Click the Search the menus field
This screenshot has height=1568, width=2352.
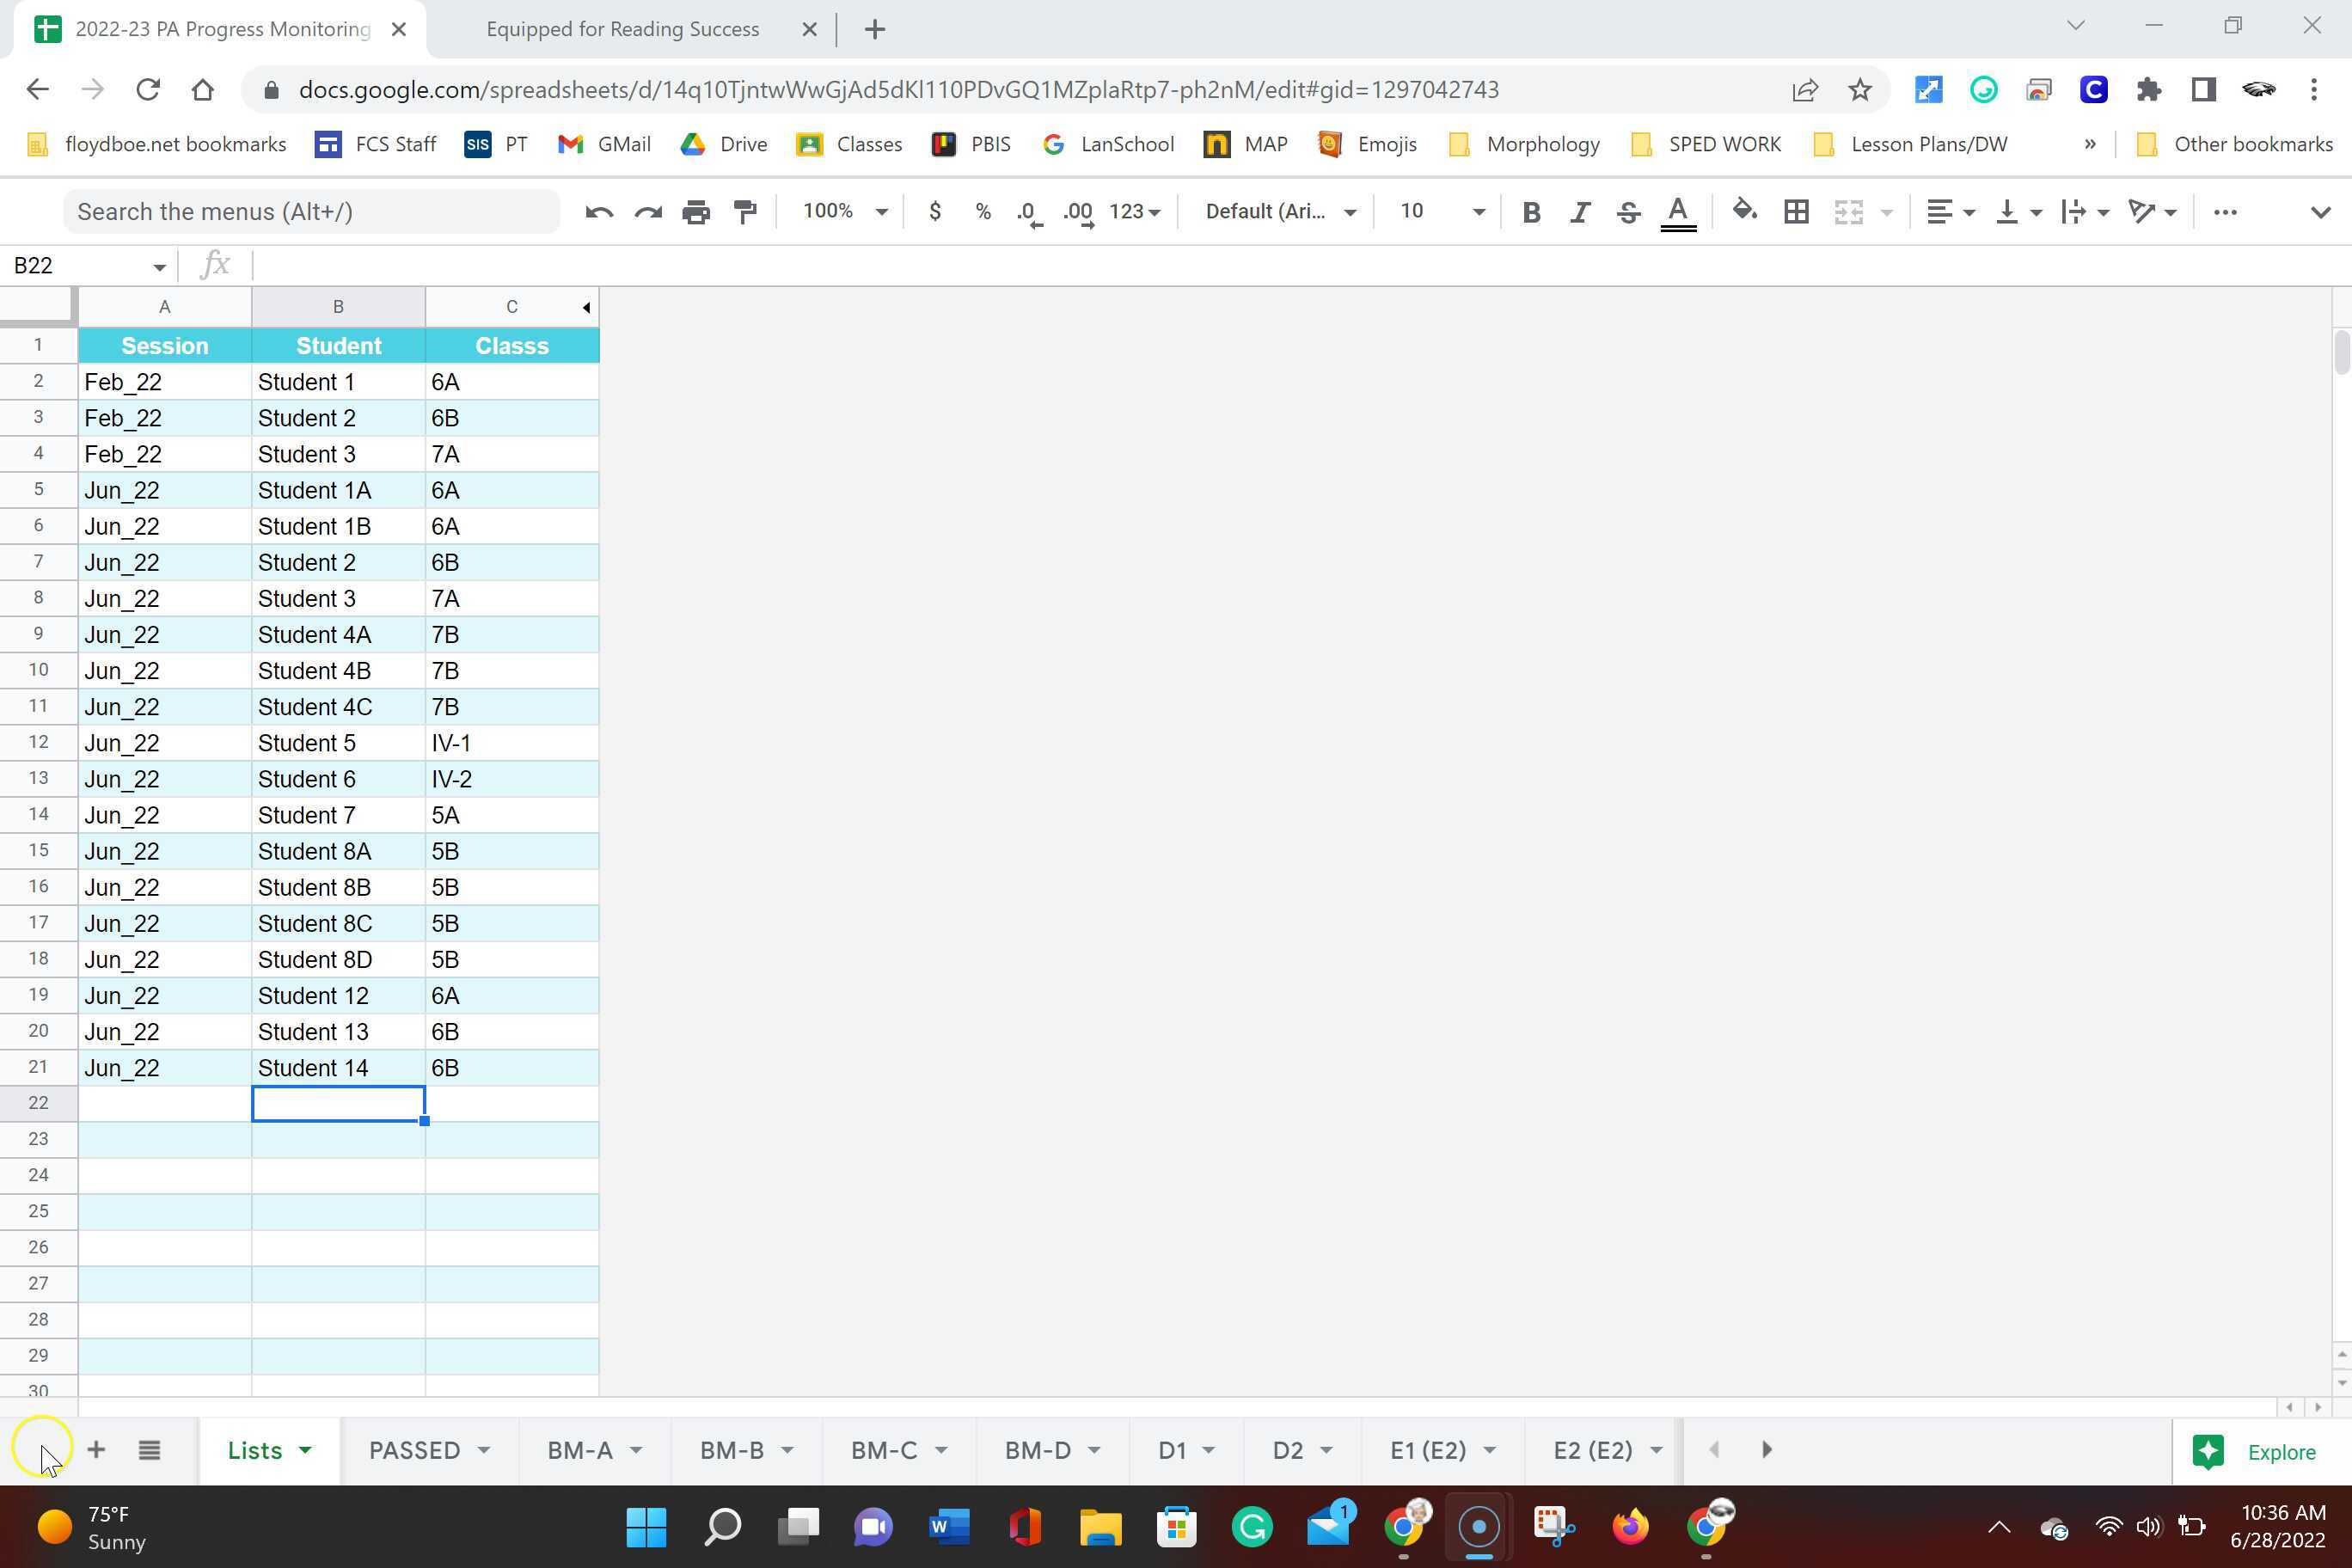pos(311,211)
